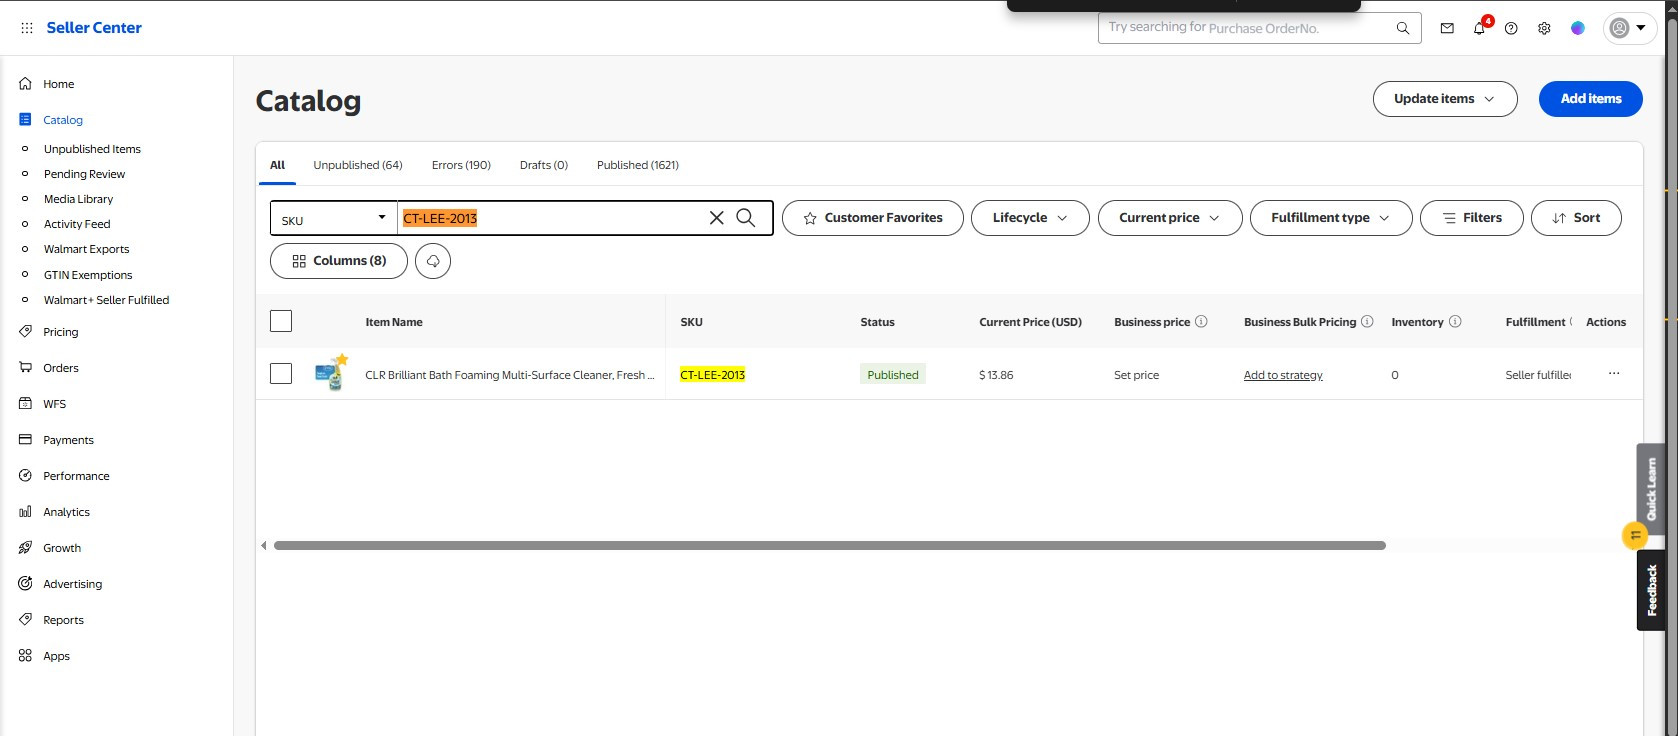This screenshot has height=736, width=1678.
Task: Expand the Current price filter dropdown
Action: (x=1170, y=218)
